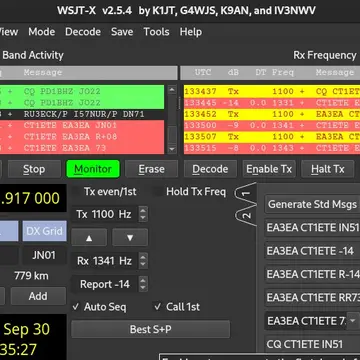Click the Tx 1100 Hz field
Image resolution: width=360 pixels, height=360 pixels.
pos(104,214)
